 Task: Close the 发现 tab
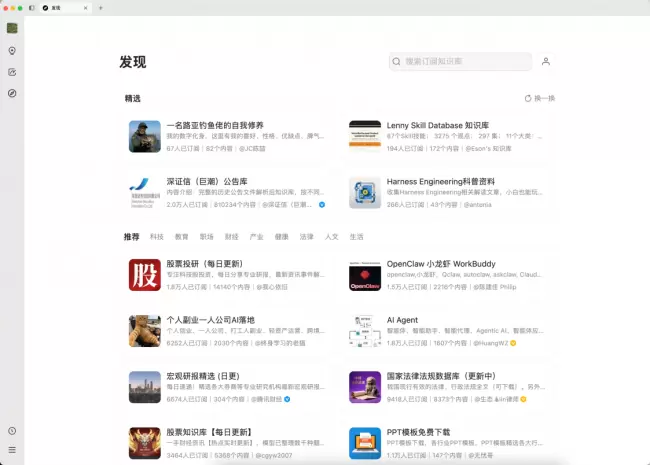84,7
